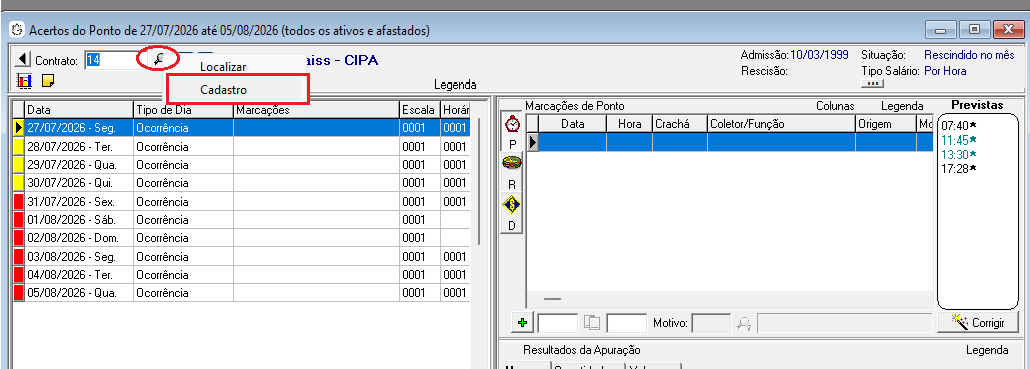Click the Crachá column header
The height and width of the screenshot is (369, 1030).
coord(680,123)
